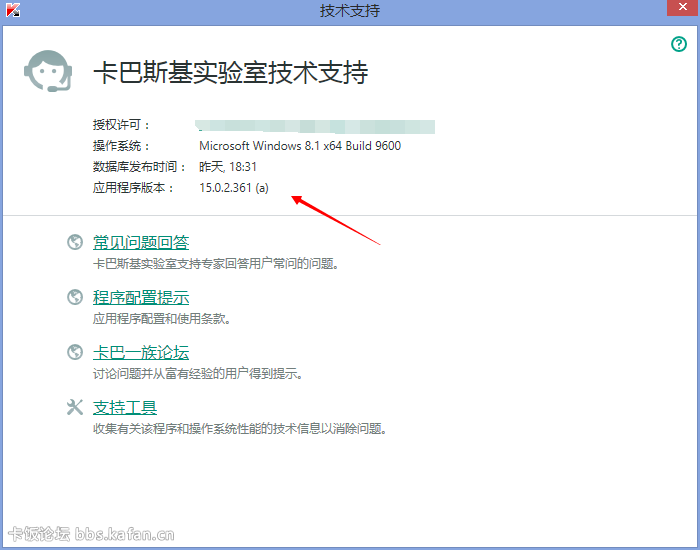Click the globe icon beside 程序配置提示
Viewport: 700px width, 550px height.
[75, 297]
